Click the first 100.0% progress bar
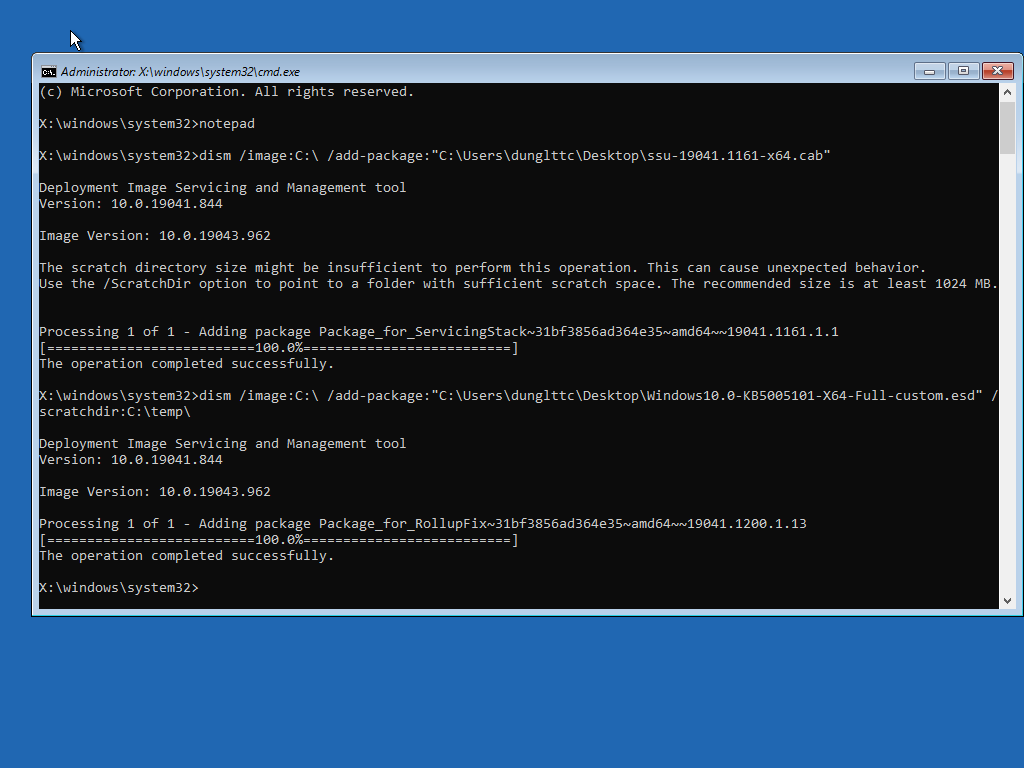Image resolution: width=1024 pixels, height=768 pixels. 279,347
